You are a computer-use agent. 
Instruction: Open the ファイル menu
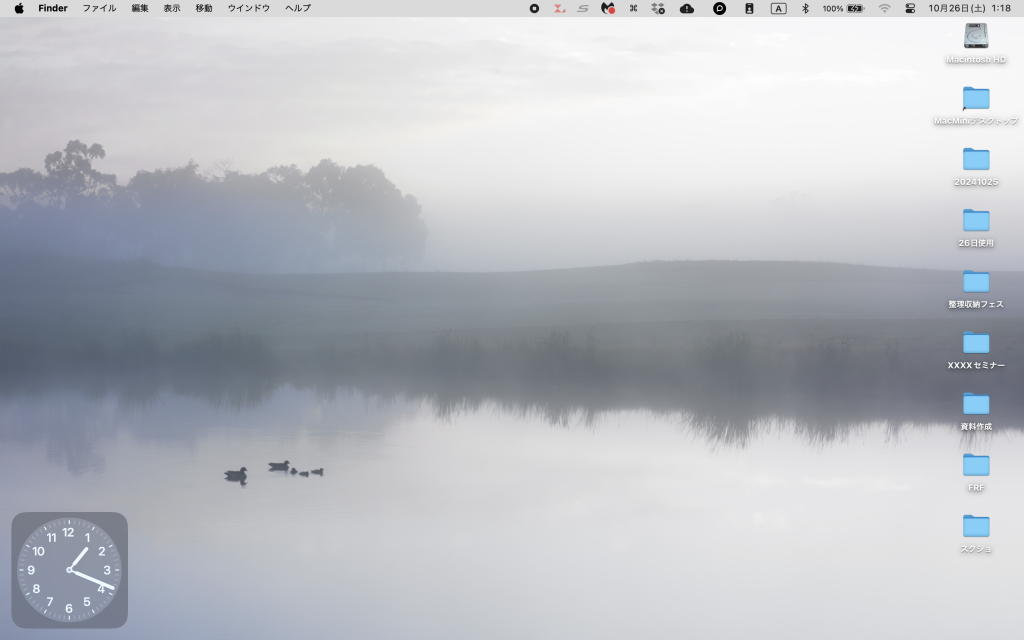(99, 8)
